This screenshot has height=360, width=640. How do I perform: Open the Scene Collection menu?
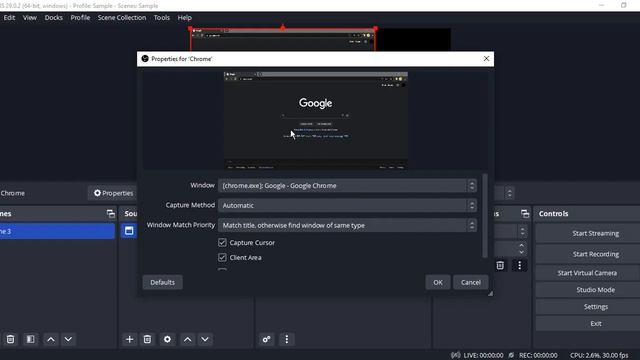pyautogui.click(x=122, y=18)
